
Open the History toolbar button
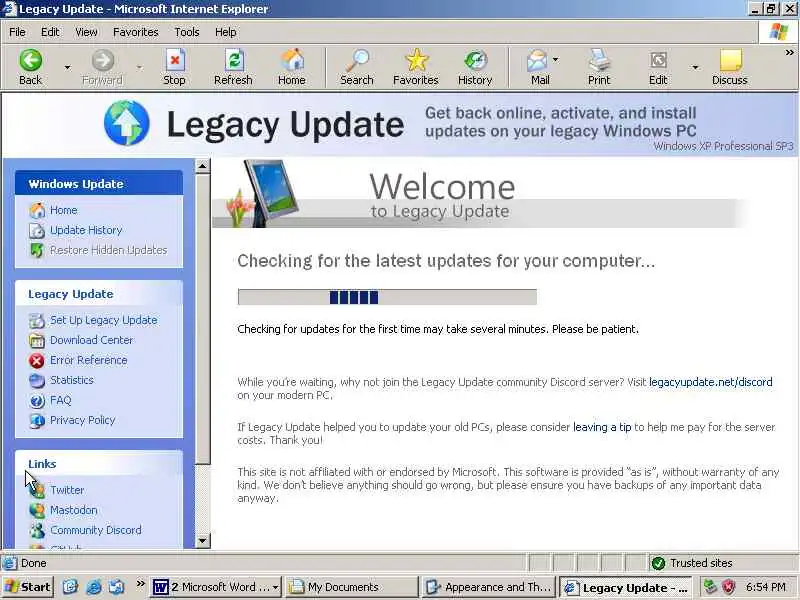point(475,67)
